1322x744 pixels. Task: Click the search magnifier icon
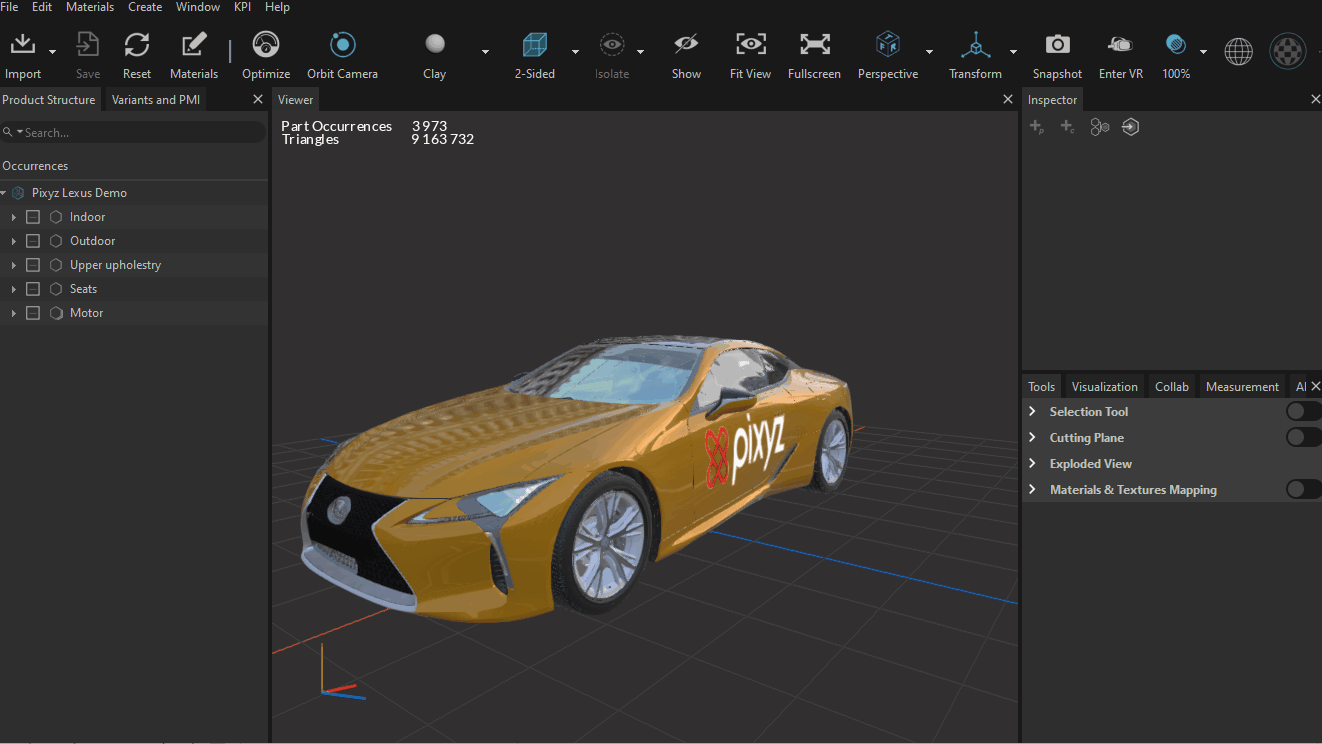[x=8, y=132]
